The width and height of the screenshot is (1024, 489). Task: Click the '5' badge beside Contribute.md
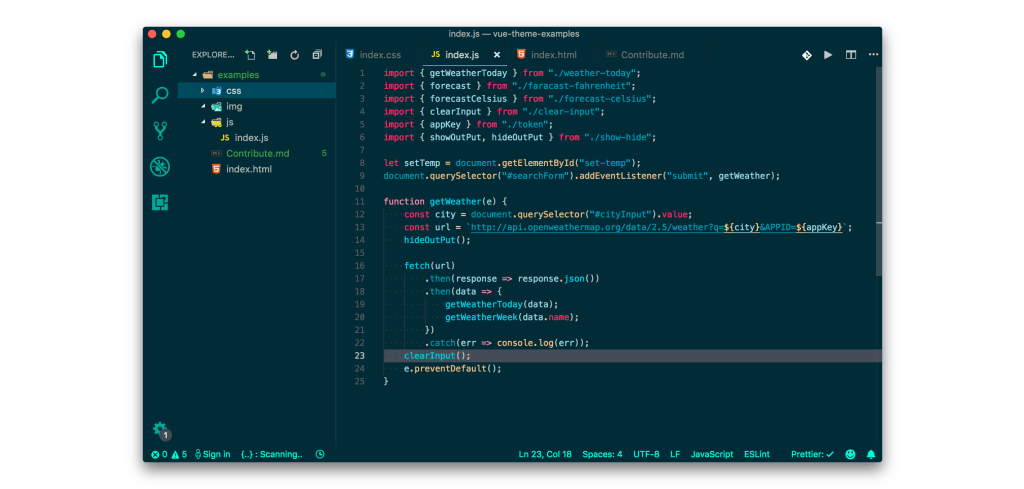point(325,153)
